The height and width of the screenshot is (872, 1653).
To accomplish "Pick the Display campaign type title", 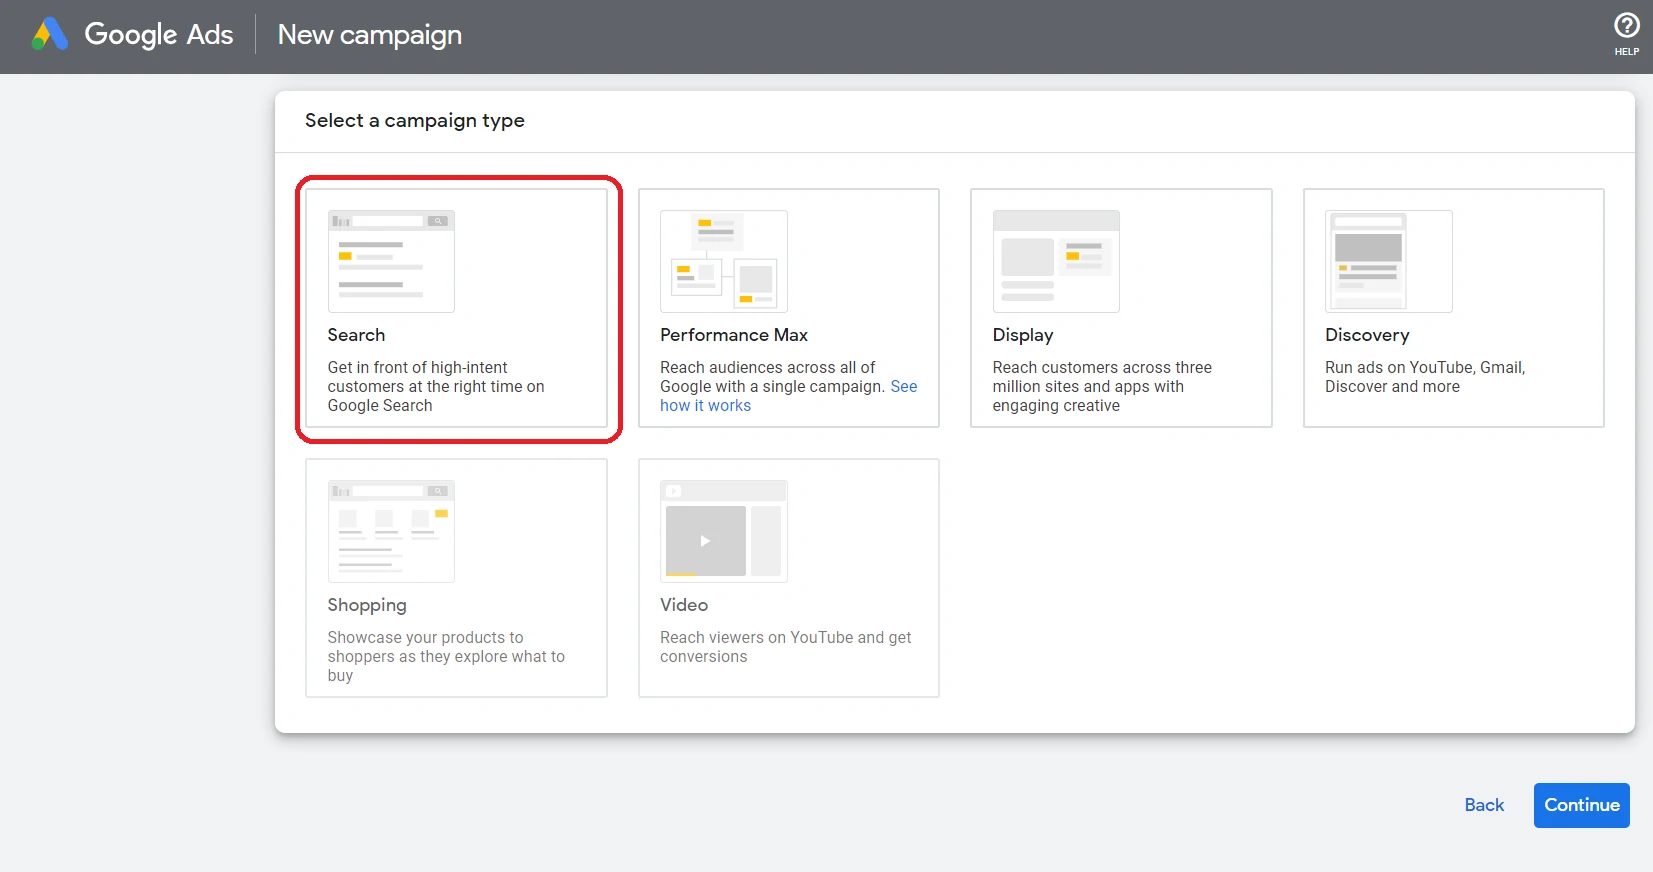I will tap(1022, 335).
